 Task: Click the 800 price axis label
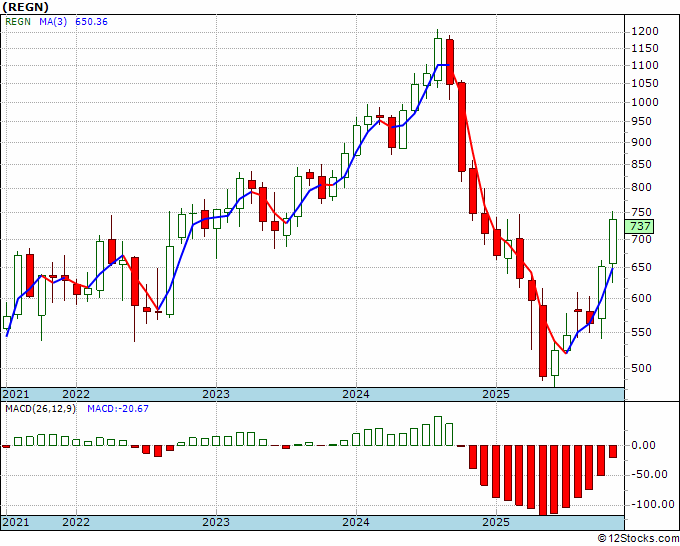(x=642, y=187)
